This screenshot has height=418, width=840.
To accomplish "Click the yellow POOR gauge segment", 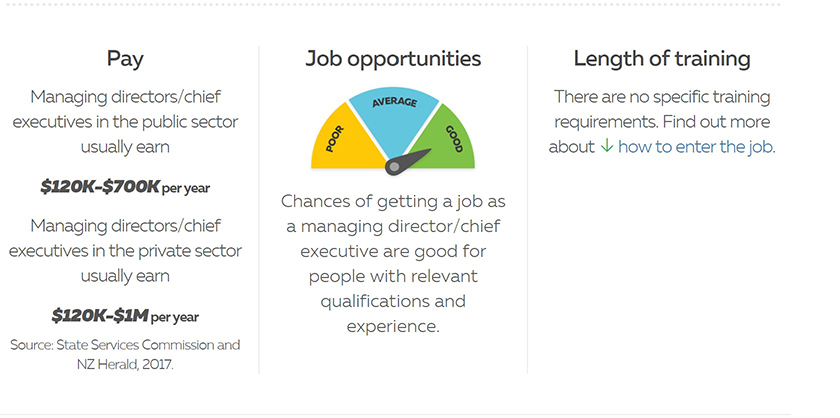I will pos(343,139).
